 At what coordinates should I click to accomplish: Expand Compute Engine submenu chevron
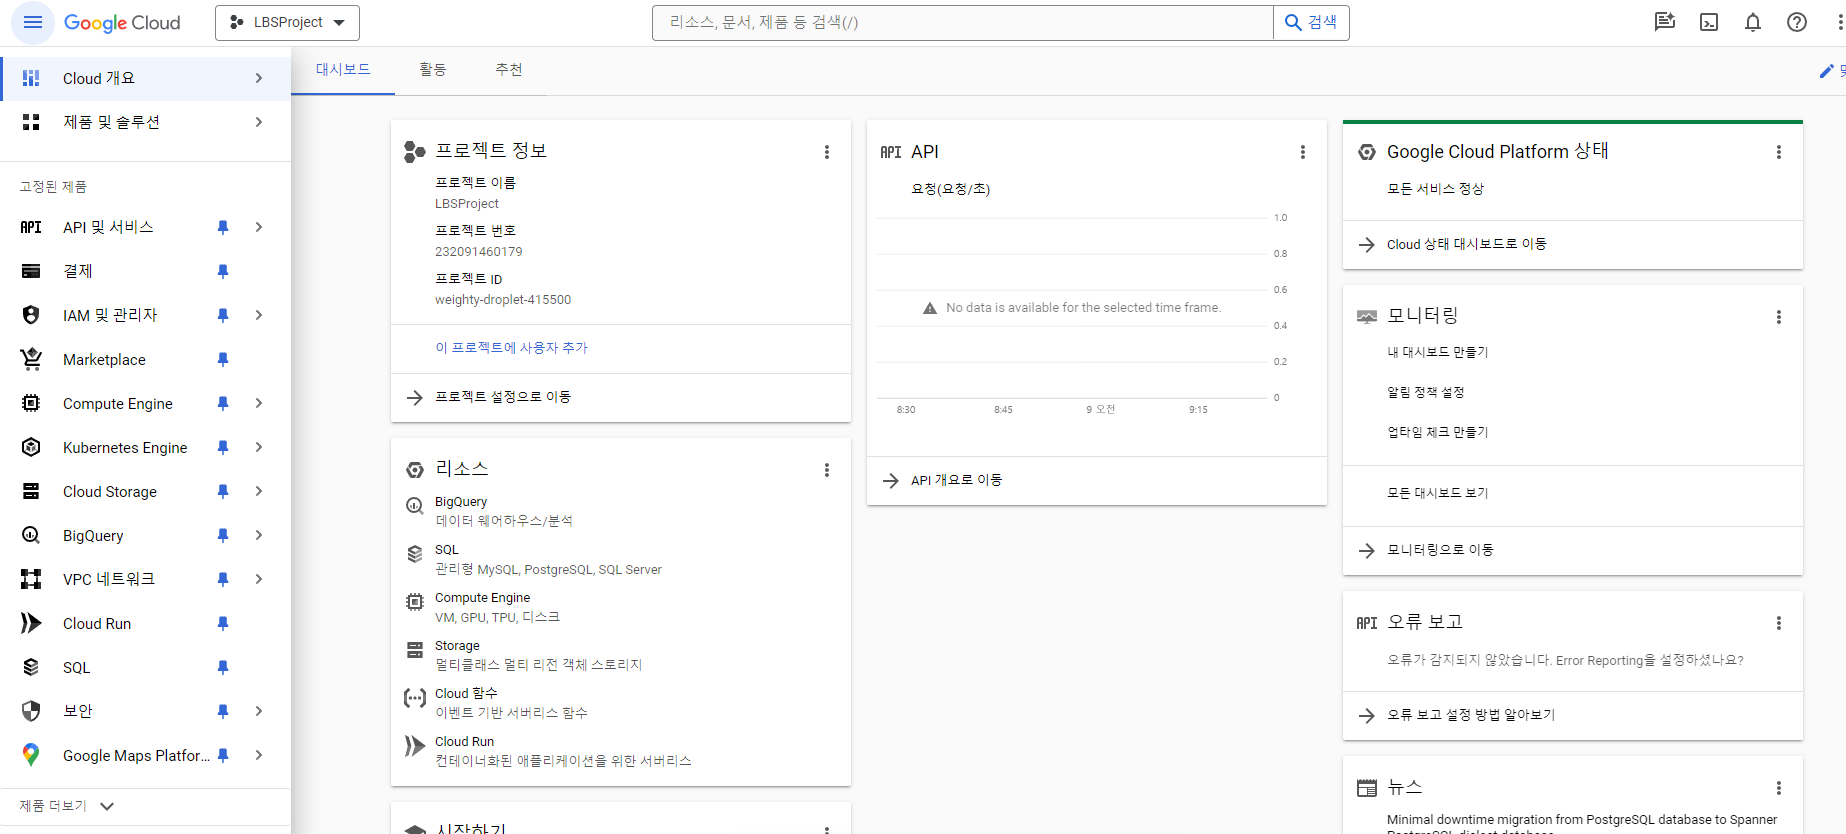pos(259,403)
